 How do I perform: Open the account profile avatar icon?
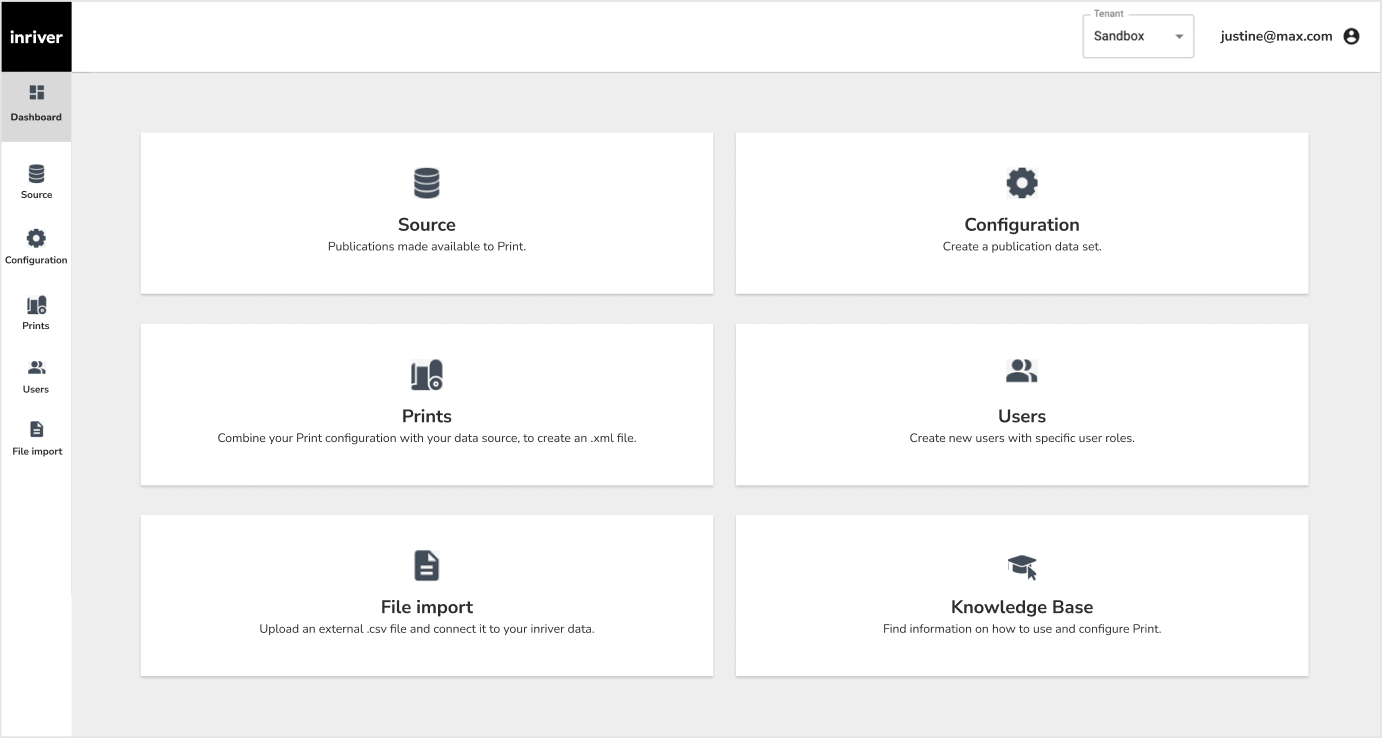(x=1351, y=36)
